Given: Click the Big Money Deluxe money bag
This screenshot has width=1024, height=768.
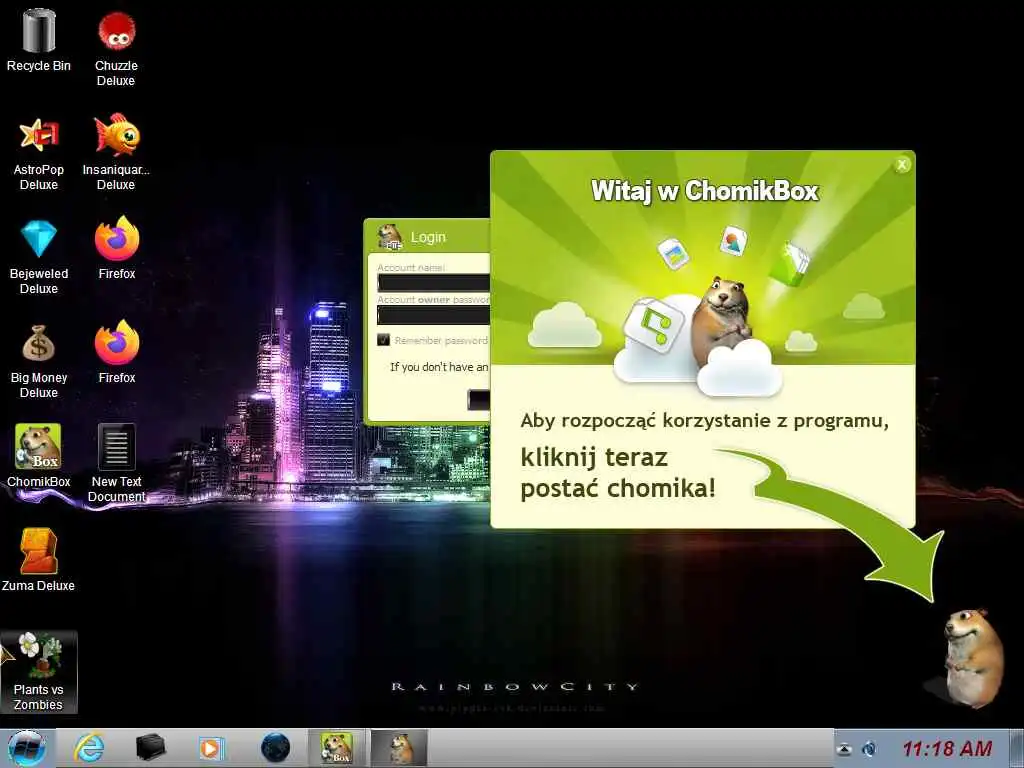Looking at the screenshot, I should click(39, 362).
